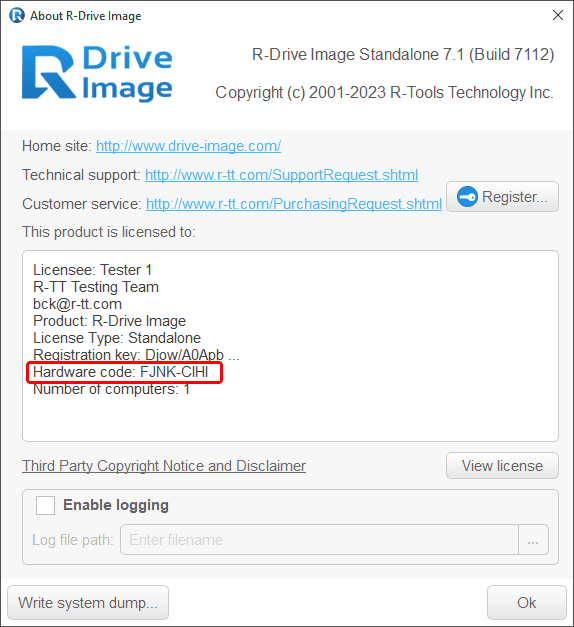Open the PurchasingRequest.shtml customer service link

(294, 204)
